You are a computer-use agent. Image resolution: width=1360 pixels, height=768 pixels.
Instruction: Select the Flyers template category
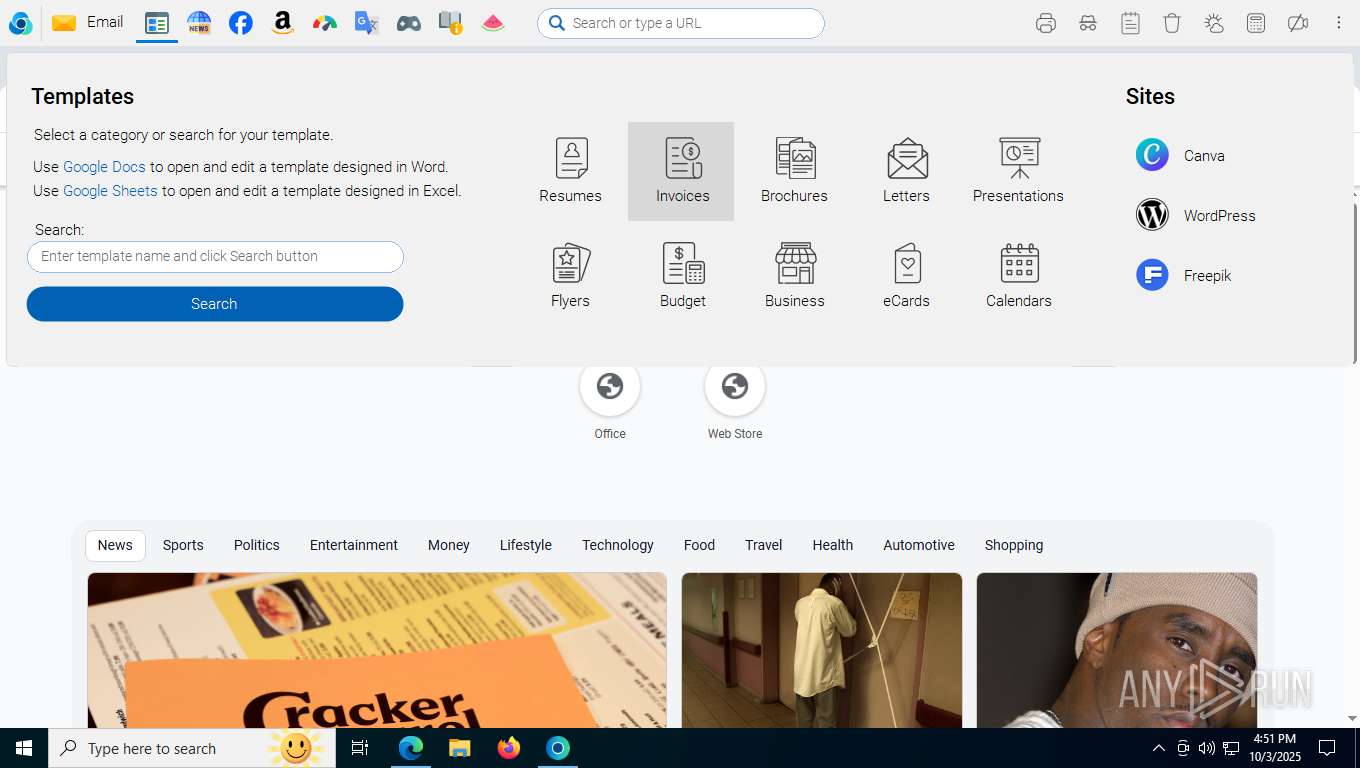[571, 276]
